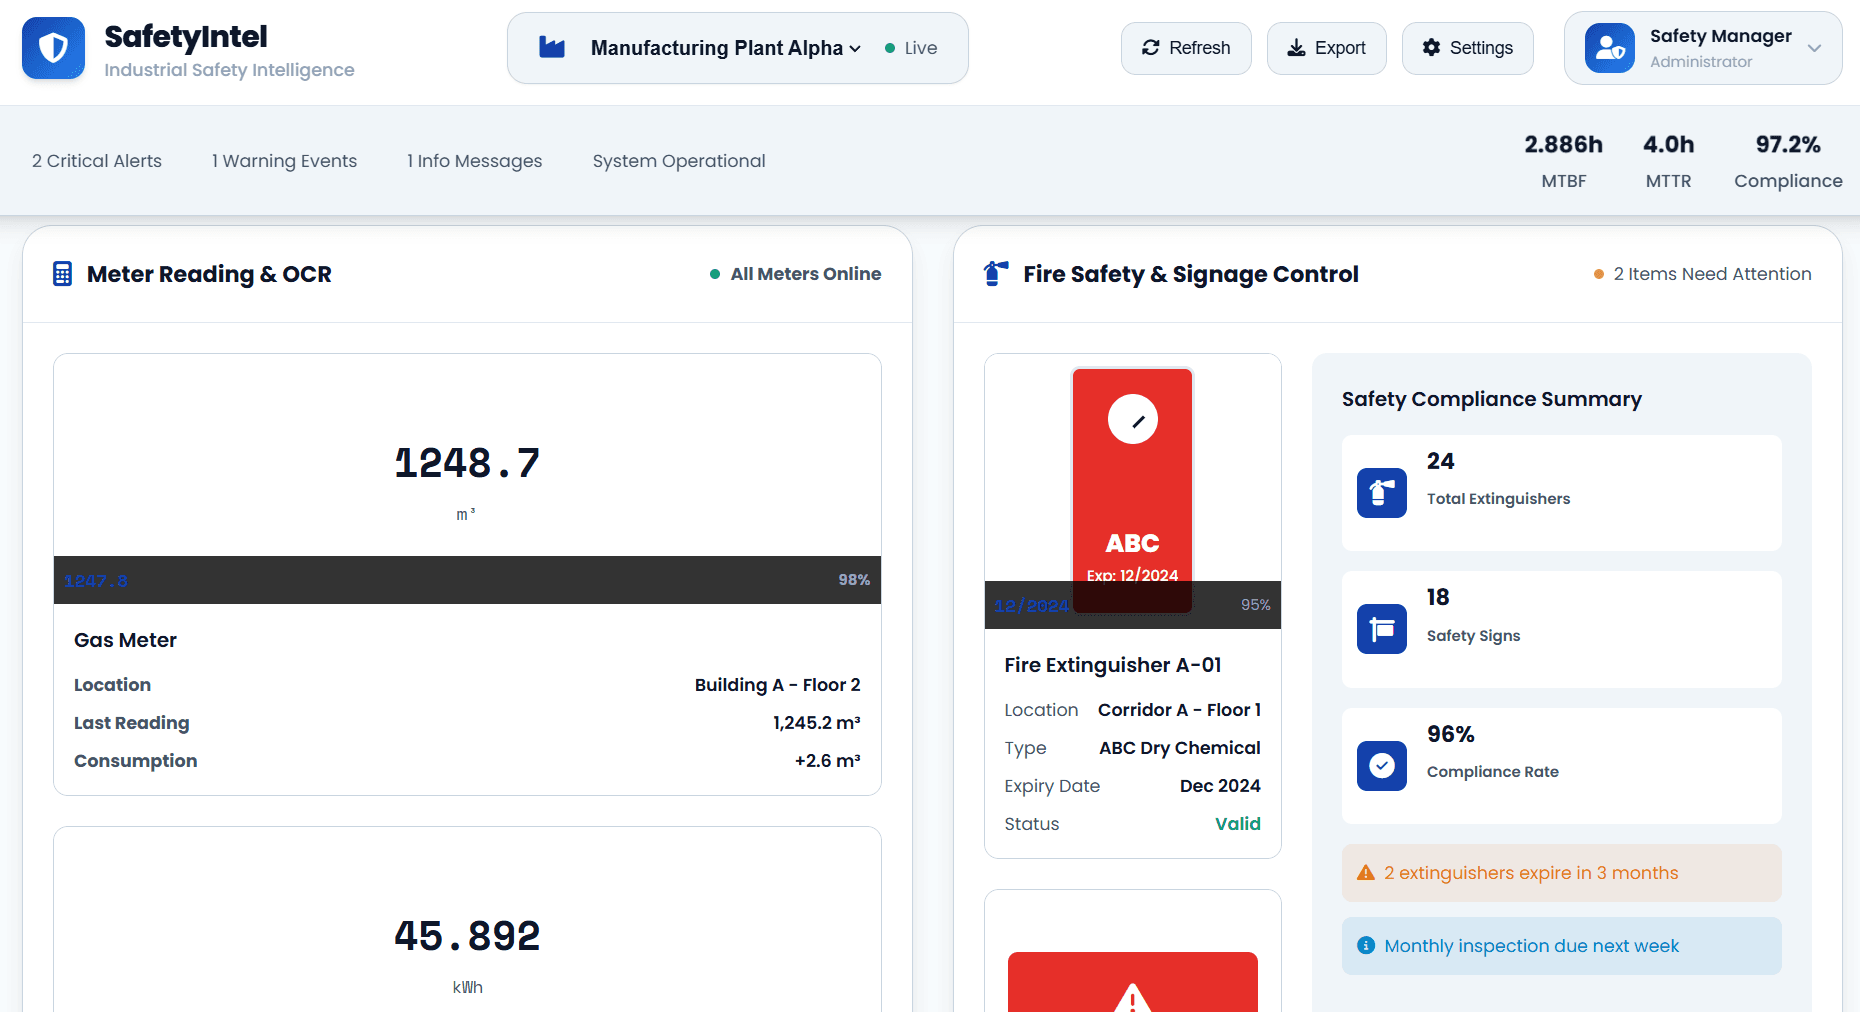Toggle the Live status indicator
Screen dimensions: 1860x1012
tap(911, 48)
